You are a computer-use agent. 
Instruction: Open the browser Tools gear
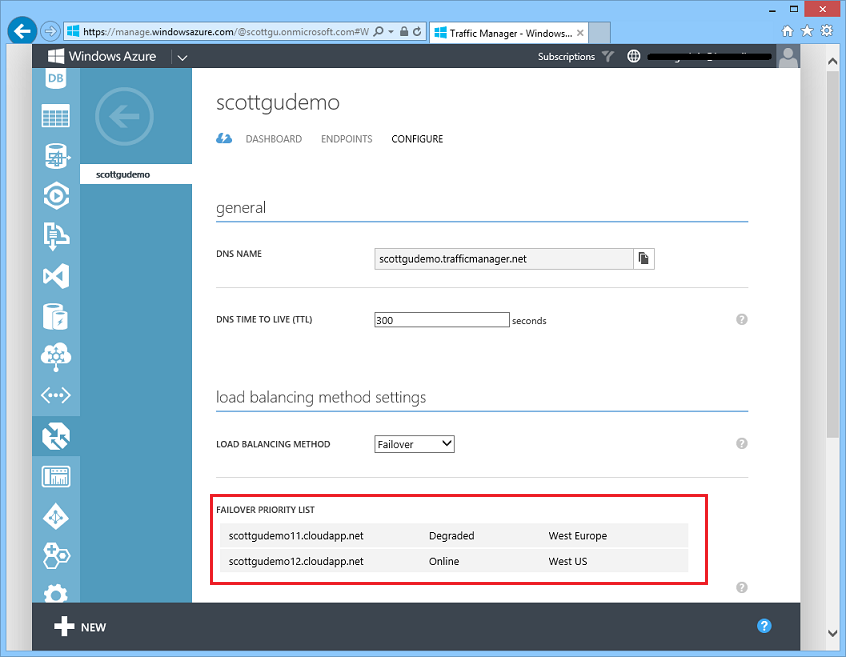[x=827, y=31]
